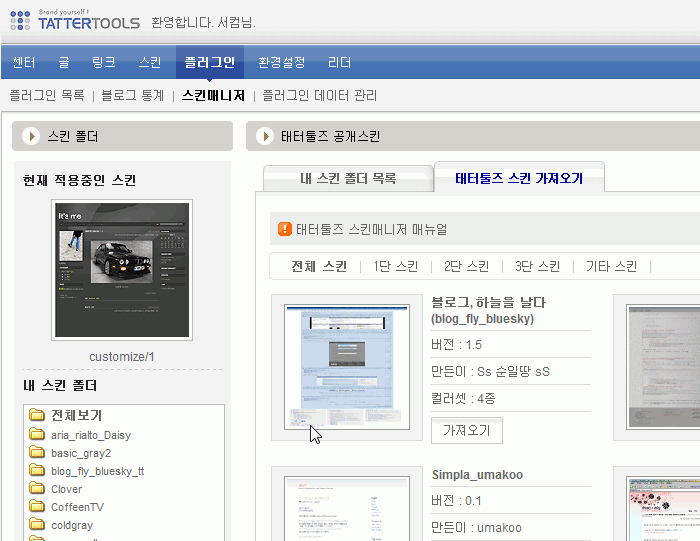
Task: Click the 만든이 : umakoo text
Action: [x=476, y=528]
